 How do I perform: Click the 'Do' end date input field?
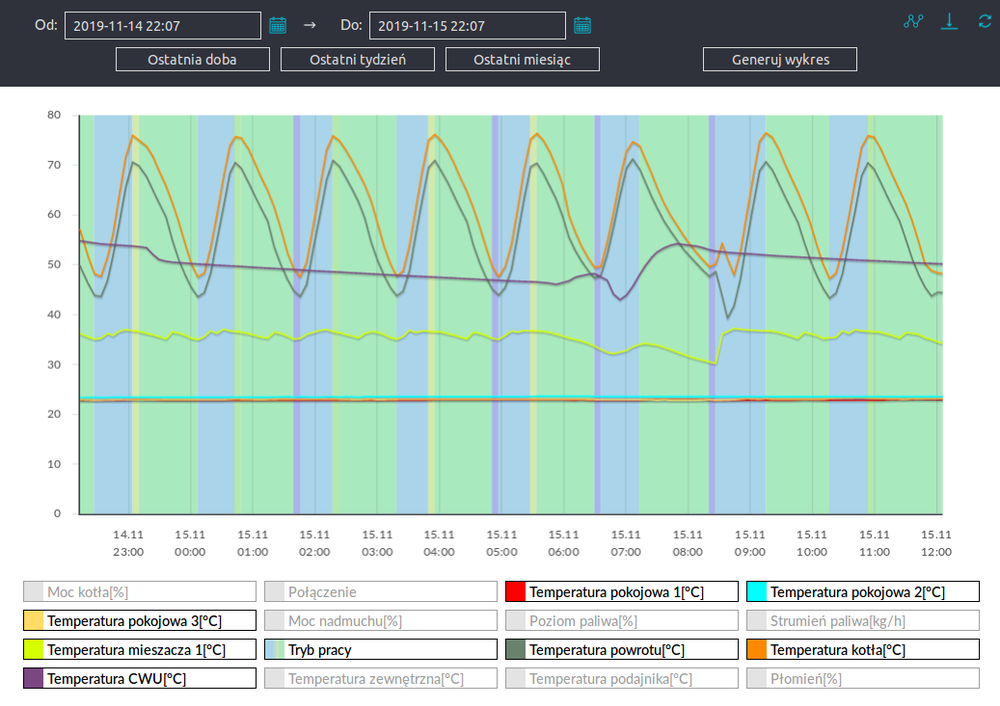pyautogui.click(x=466, y=26)
